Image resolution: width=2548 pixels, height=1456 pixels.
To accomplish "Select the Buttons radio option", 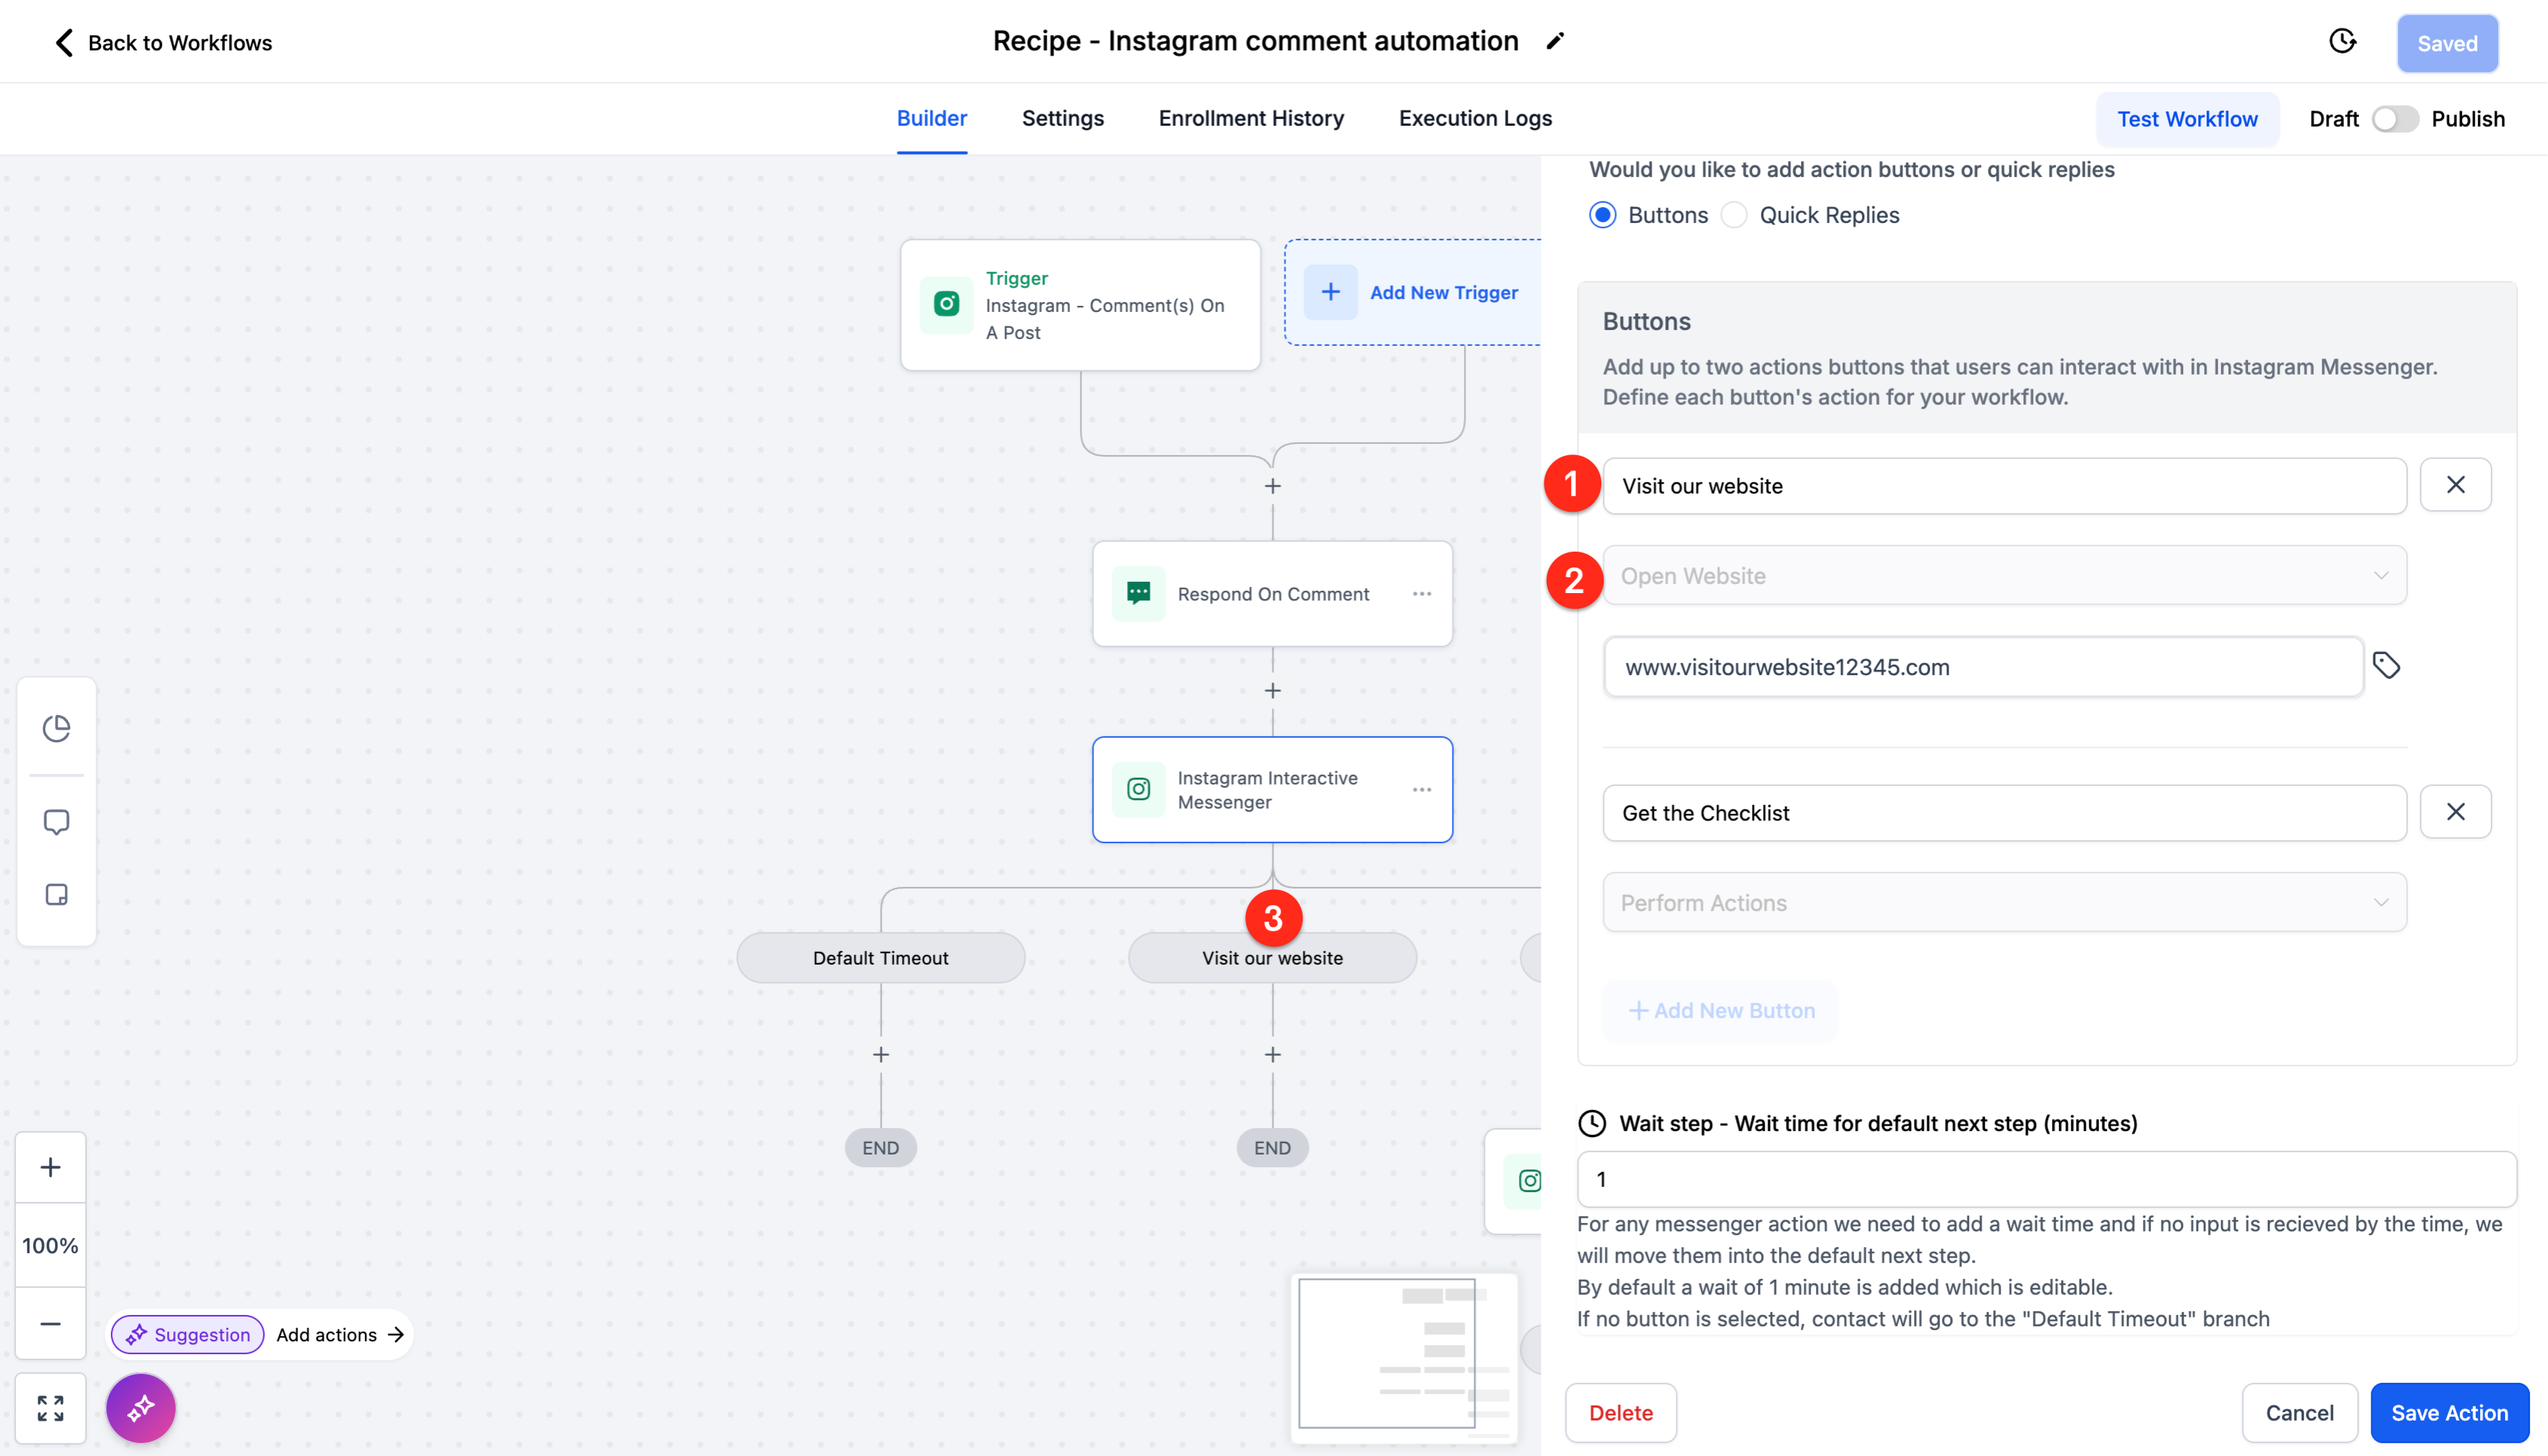I will pos(1603,215).
